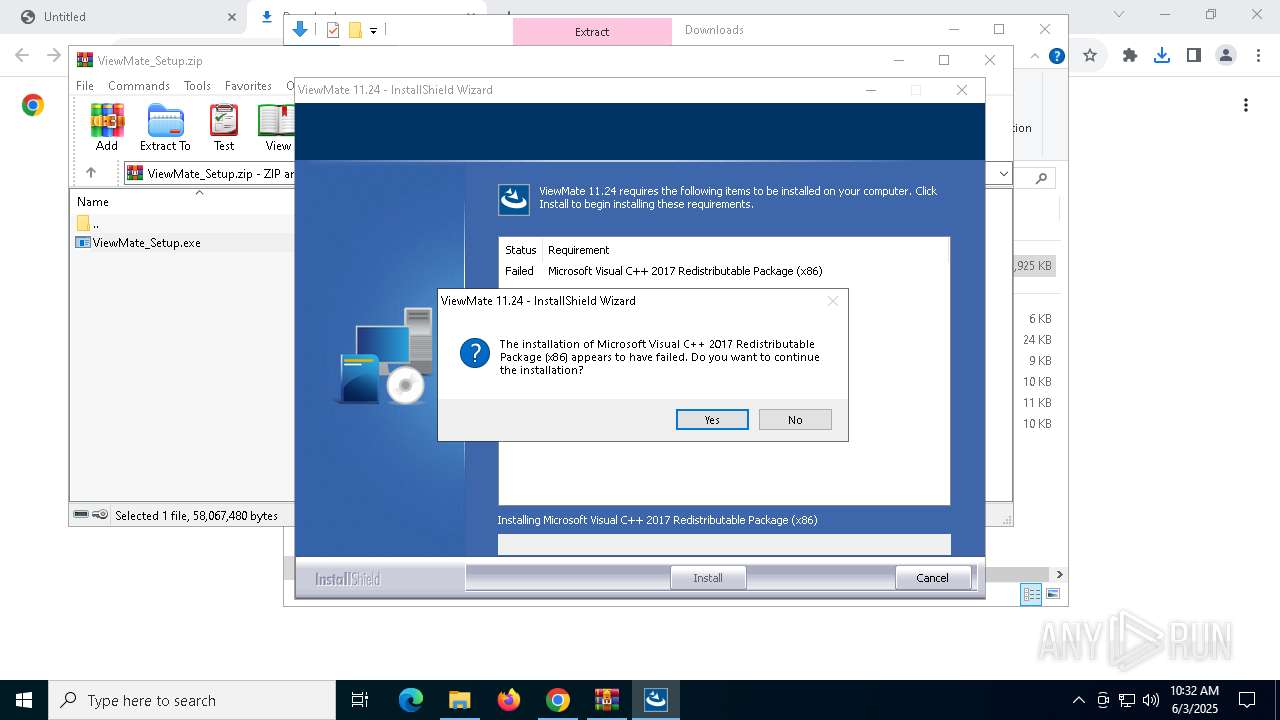Image resolution: width=1280 pixels, height=720 pixels.
Task: Open the notification center in the taskbar
Action: (1247, 700)
